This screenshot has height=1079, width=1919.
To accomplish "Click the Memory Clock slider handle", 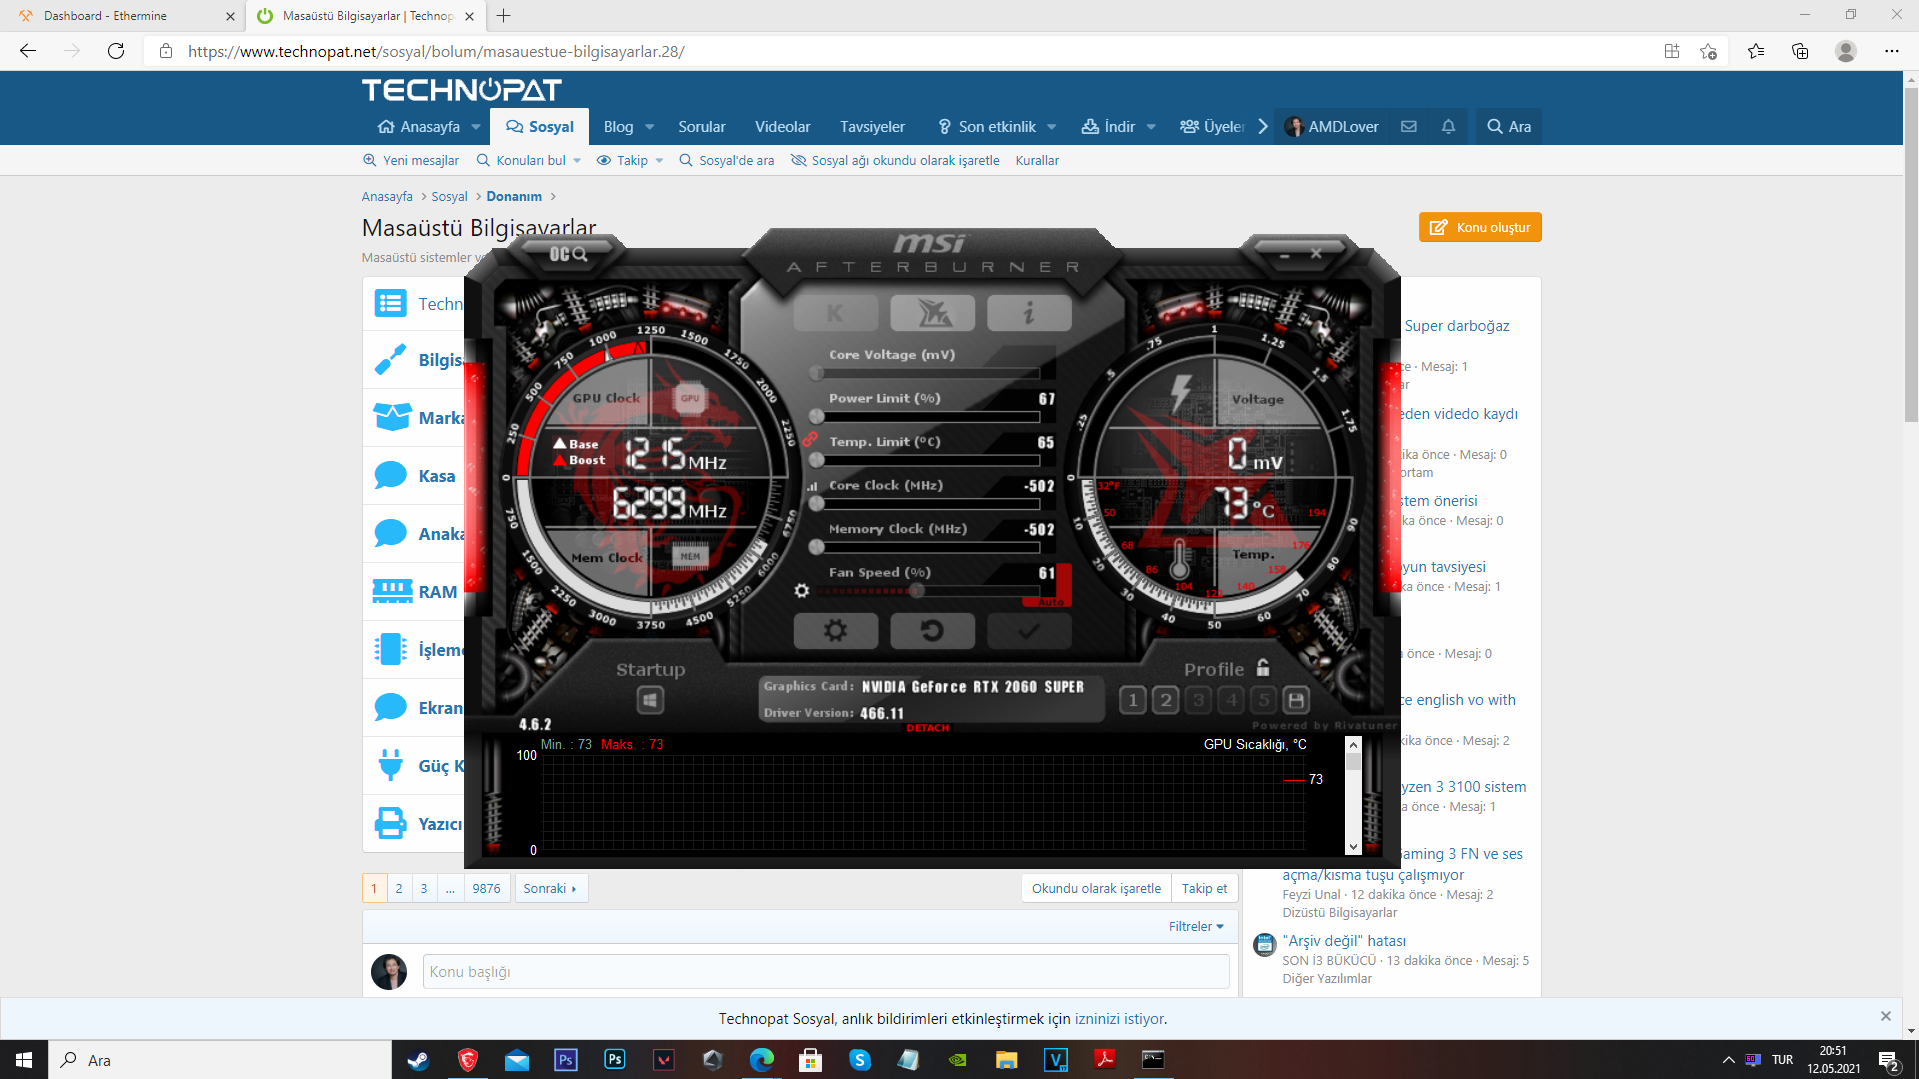I will [x=817, y=547].
